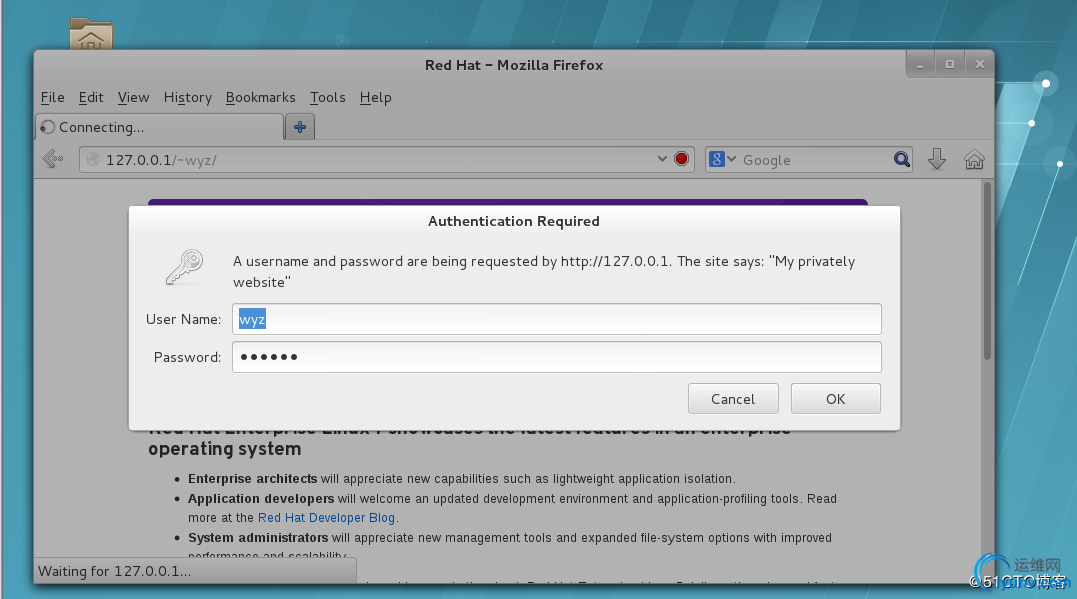The width and height of the screenshot is (1077, 599).
Task: Click the window title "Red Hat – Mozilla Firefox"
Action: pyautogui.click(x=514, y=65)
